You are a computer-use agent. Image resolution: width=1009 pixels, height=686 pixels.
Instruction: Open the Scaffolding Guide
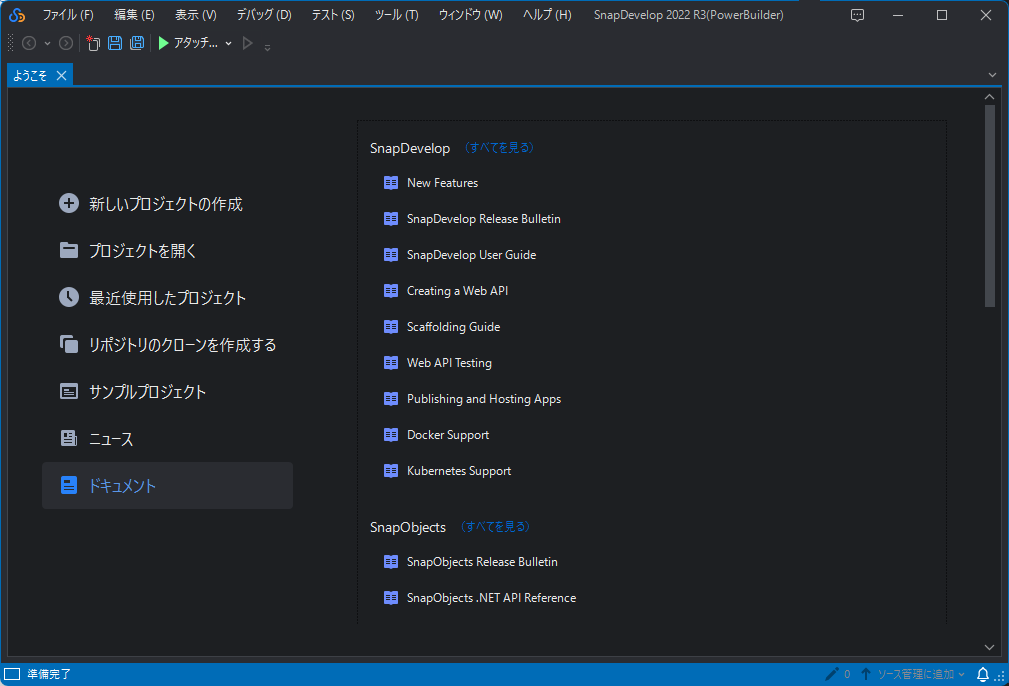(454, 327)
